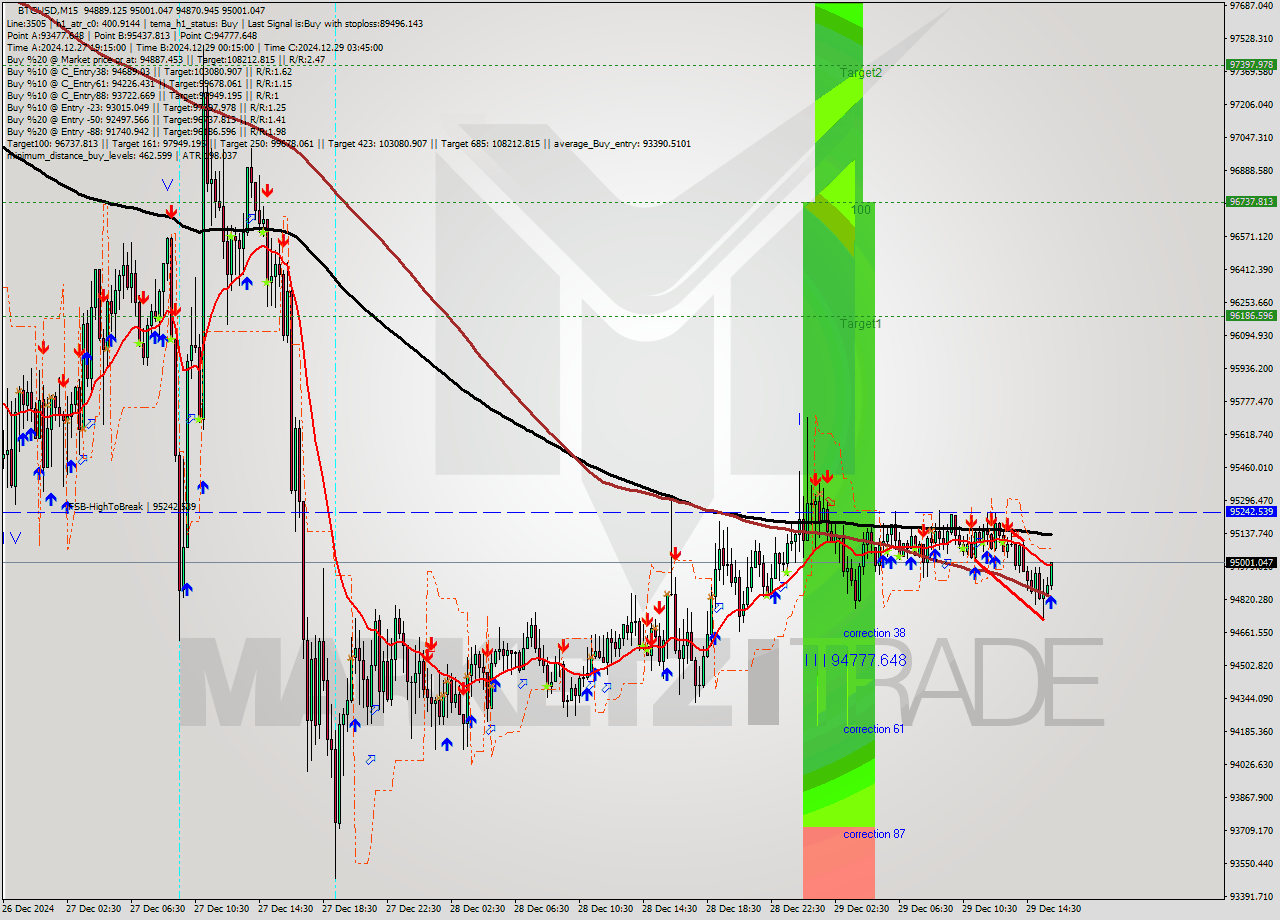
Task: Click axis price 95936.200
Action: pyautogui.click(x=1251, y=368)
